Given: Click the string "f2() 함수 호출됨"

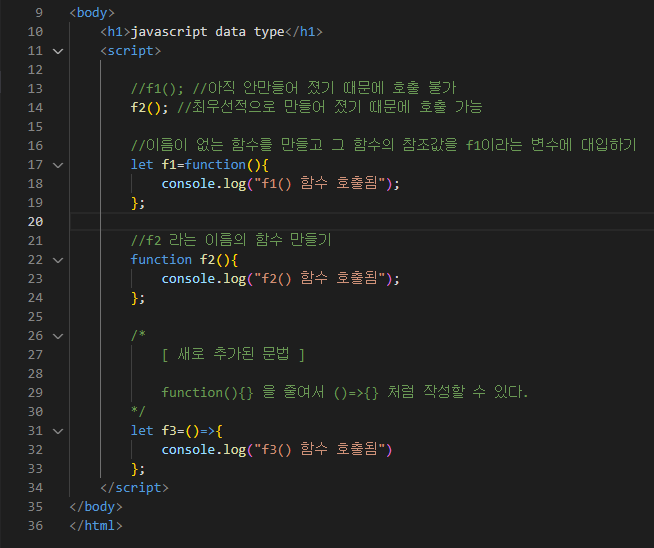Looking at the screenshot, I should tap(319, 279).
